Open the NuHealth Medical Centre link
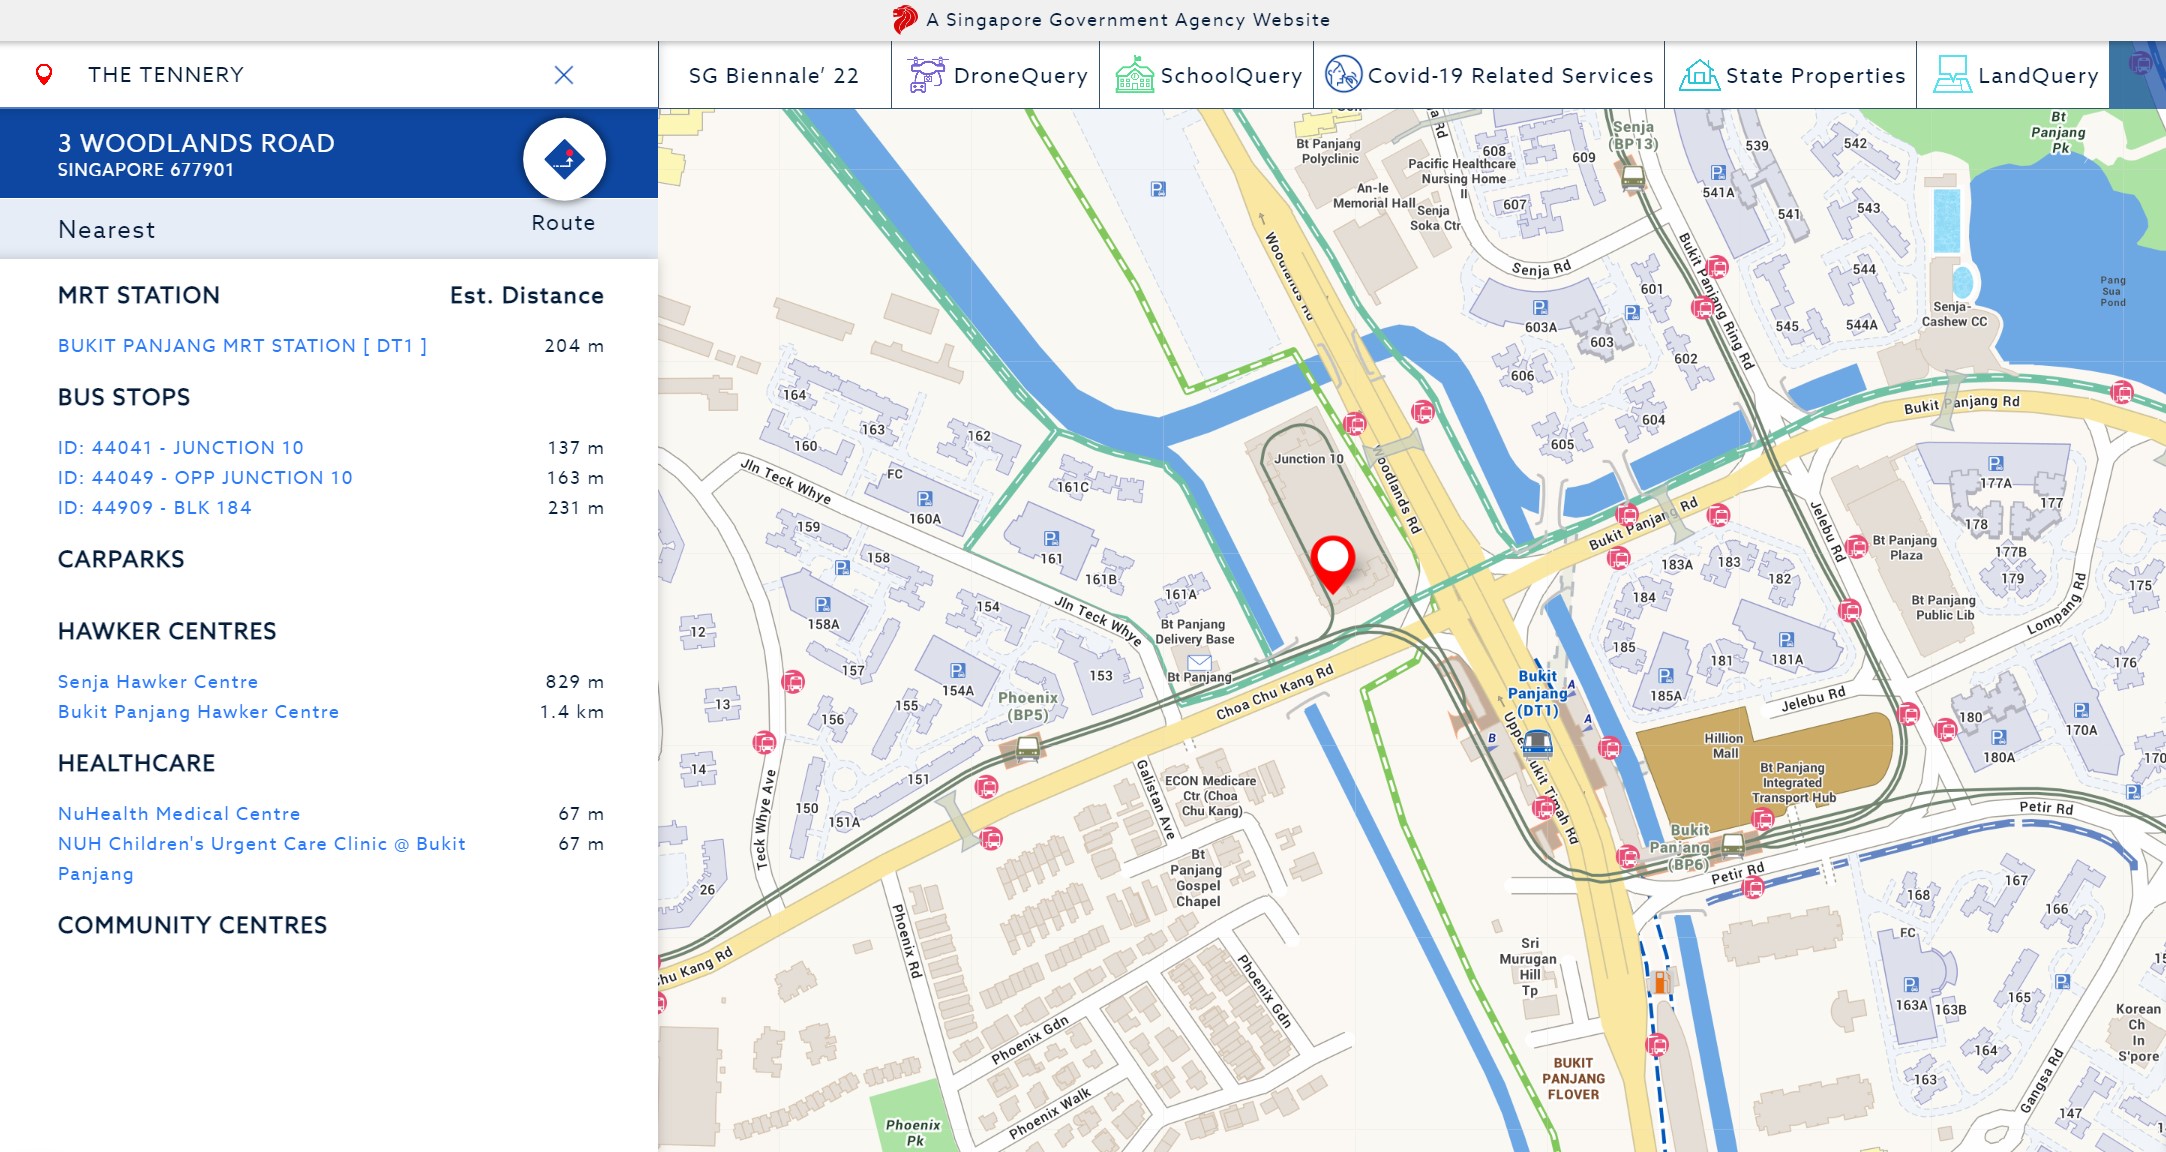The width and height of the screenshot is (2166, 1152). (179, 814)
